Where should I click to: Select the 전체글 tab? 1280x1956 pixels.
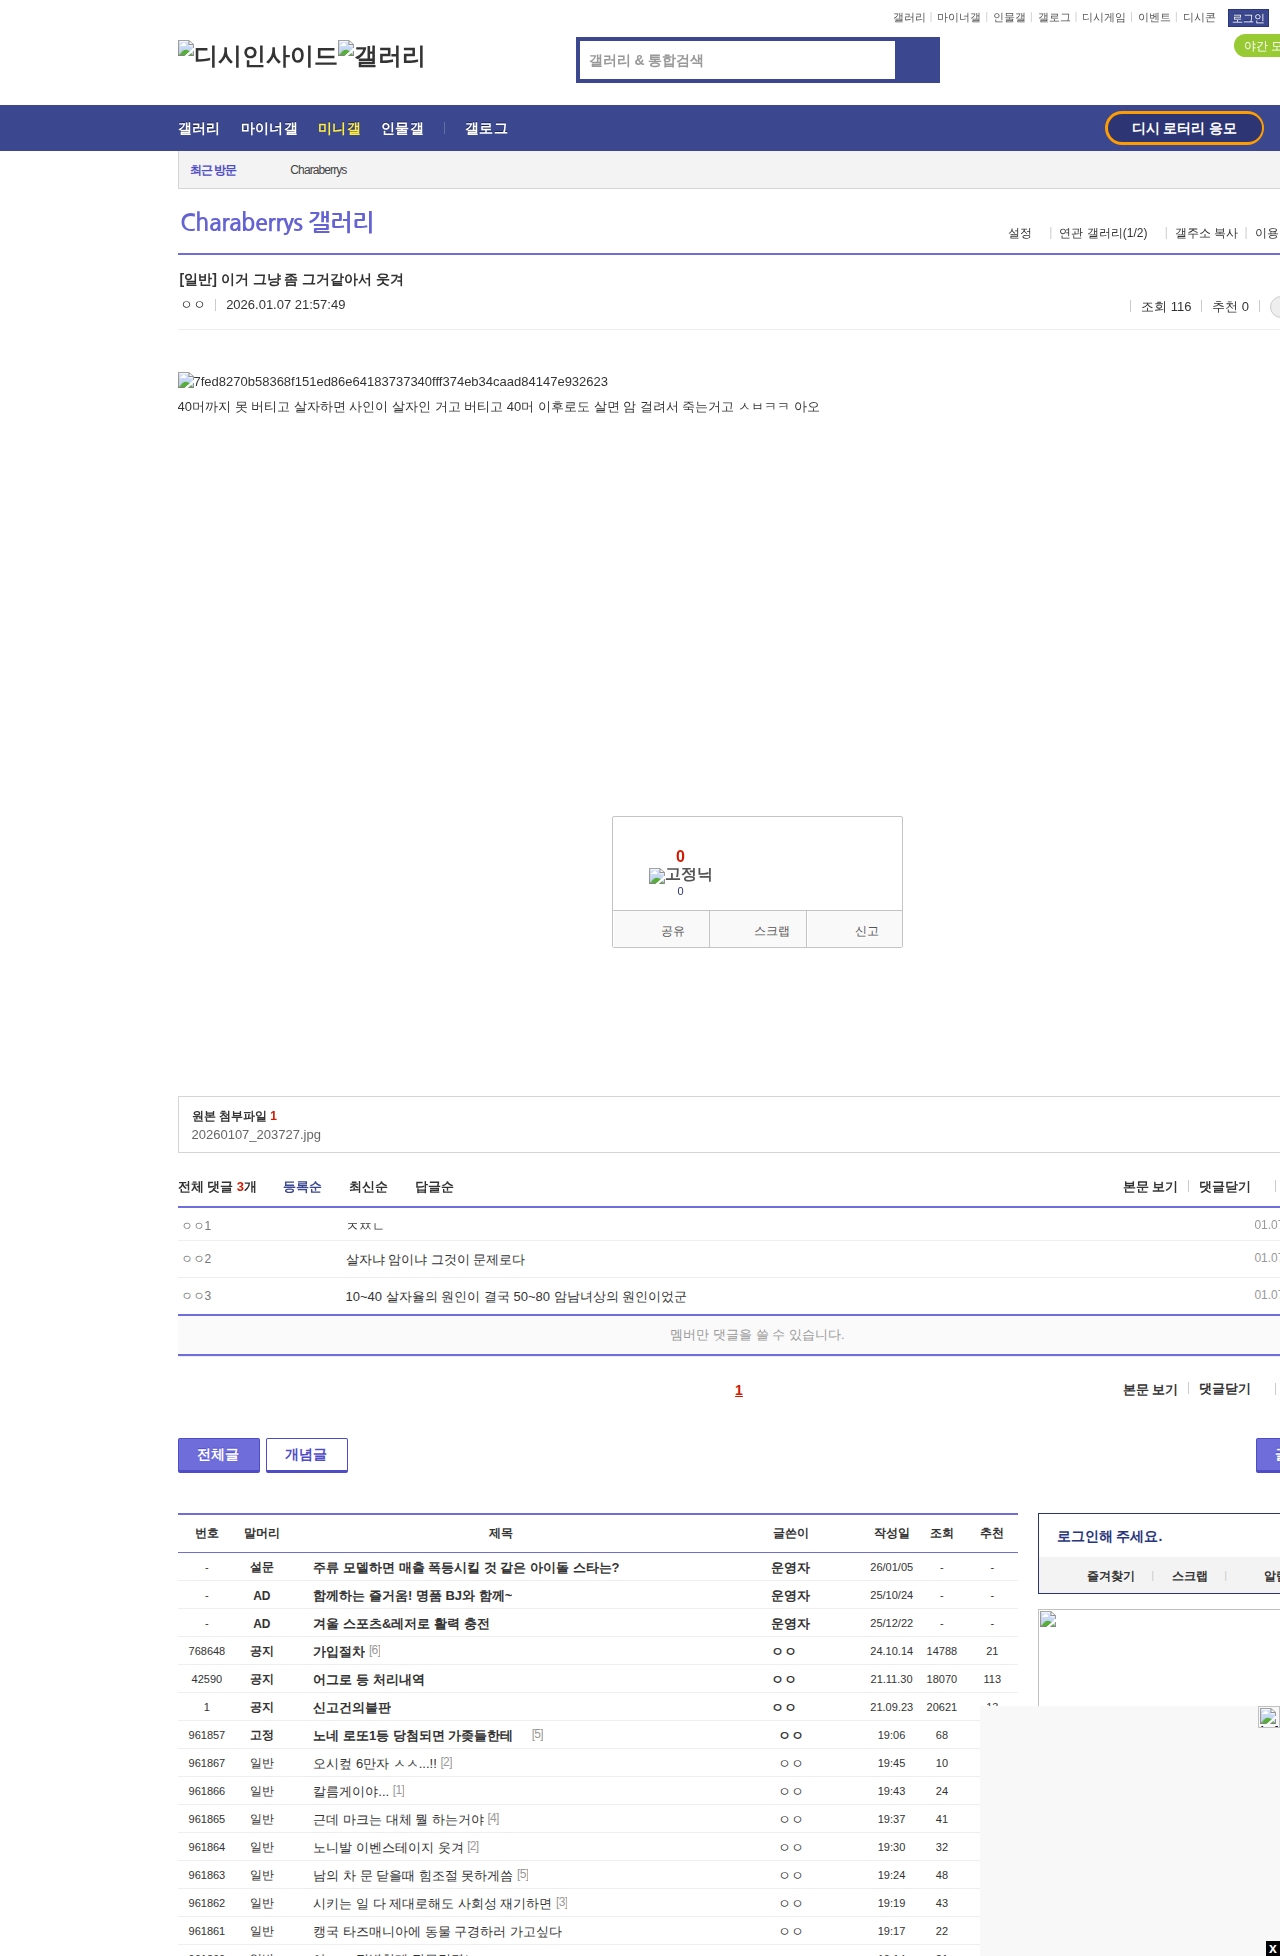click(218, 1455)
